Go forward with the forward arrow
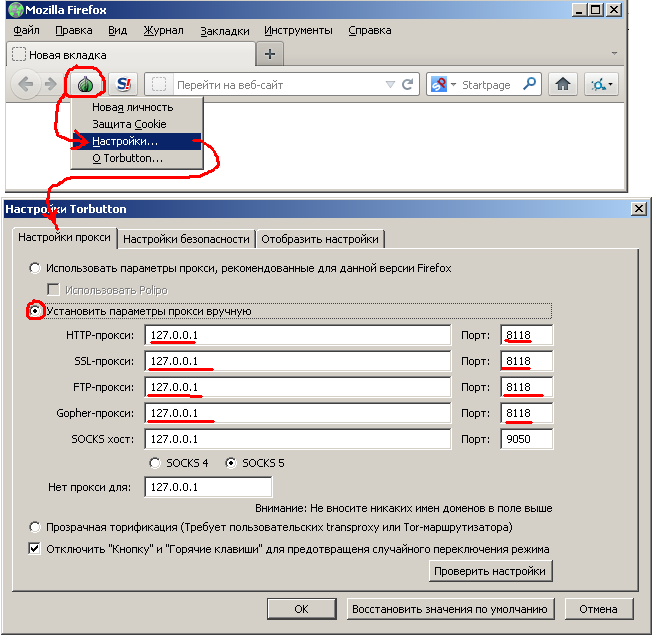This screenshot has height=635, width=653. click(x=51, y=85)
